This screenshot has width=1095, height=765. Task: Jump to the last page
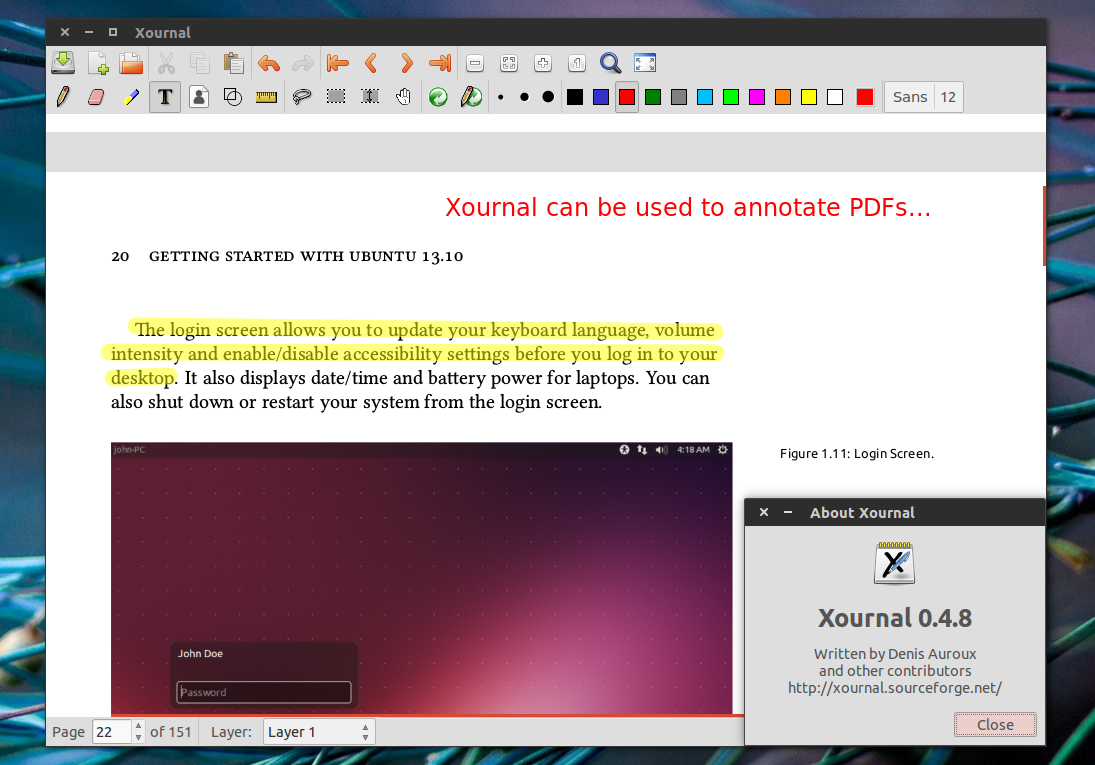(438, 62)
